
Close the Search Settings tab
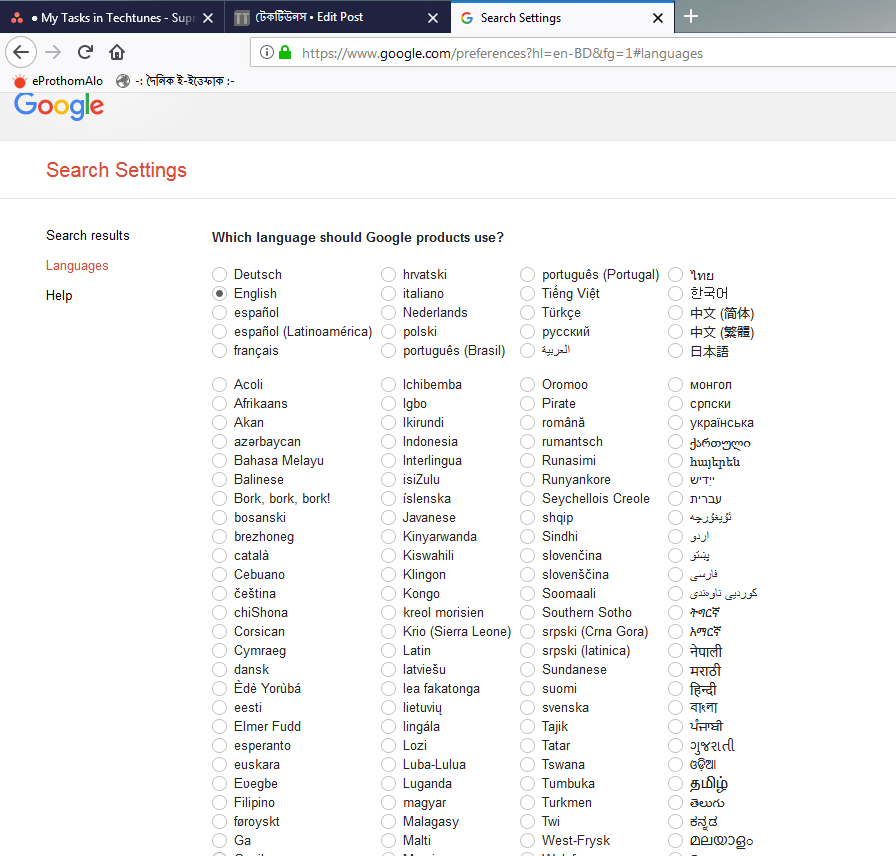(658, 18)
